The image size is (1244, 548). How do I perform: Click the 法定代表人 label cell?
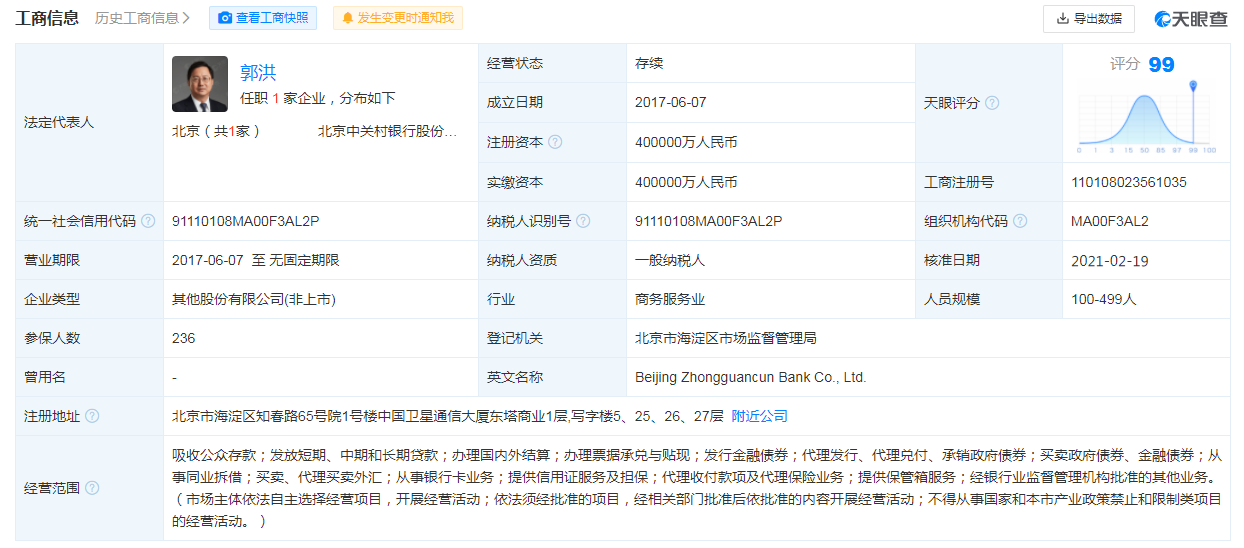coord(90,122)
